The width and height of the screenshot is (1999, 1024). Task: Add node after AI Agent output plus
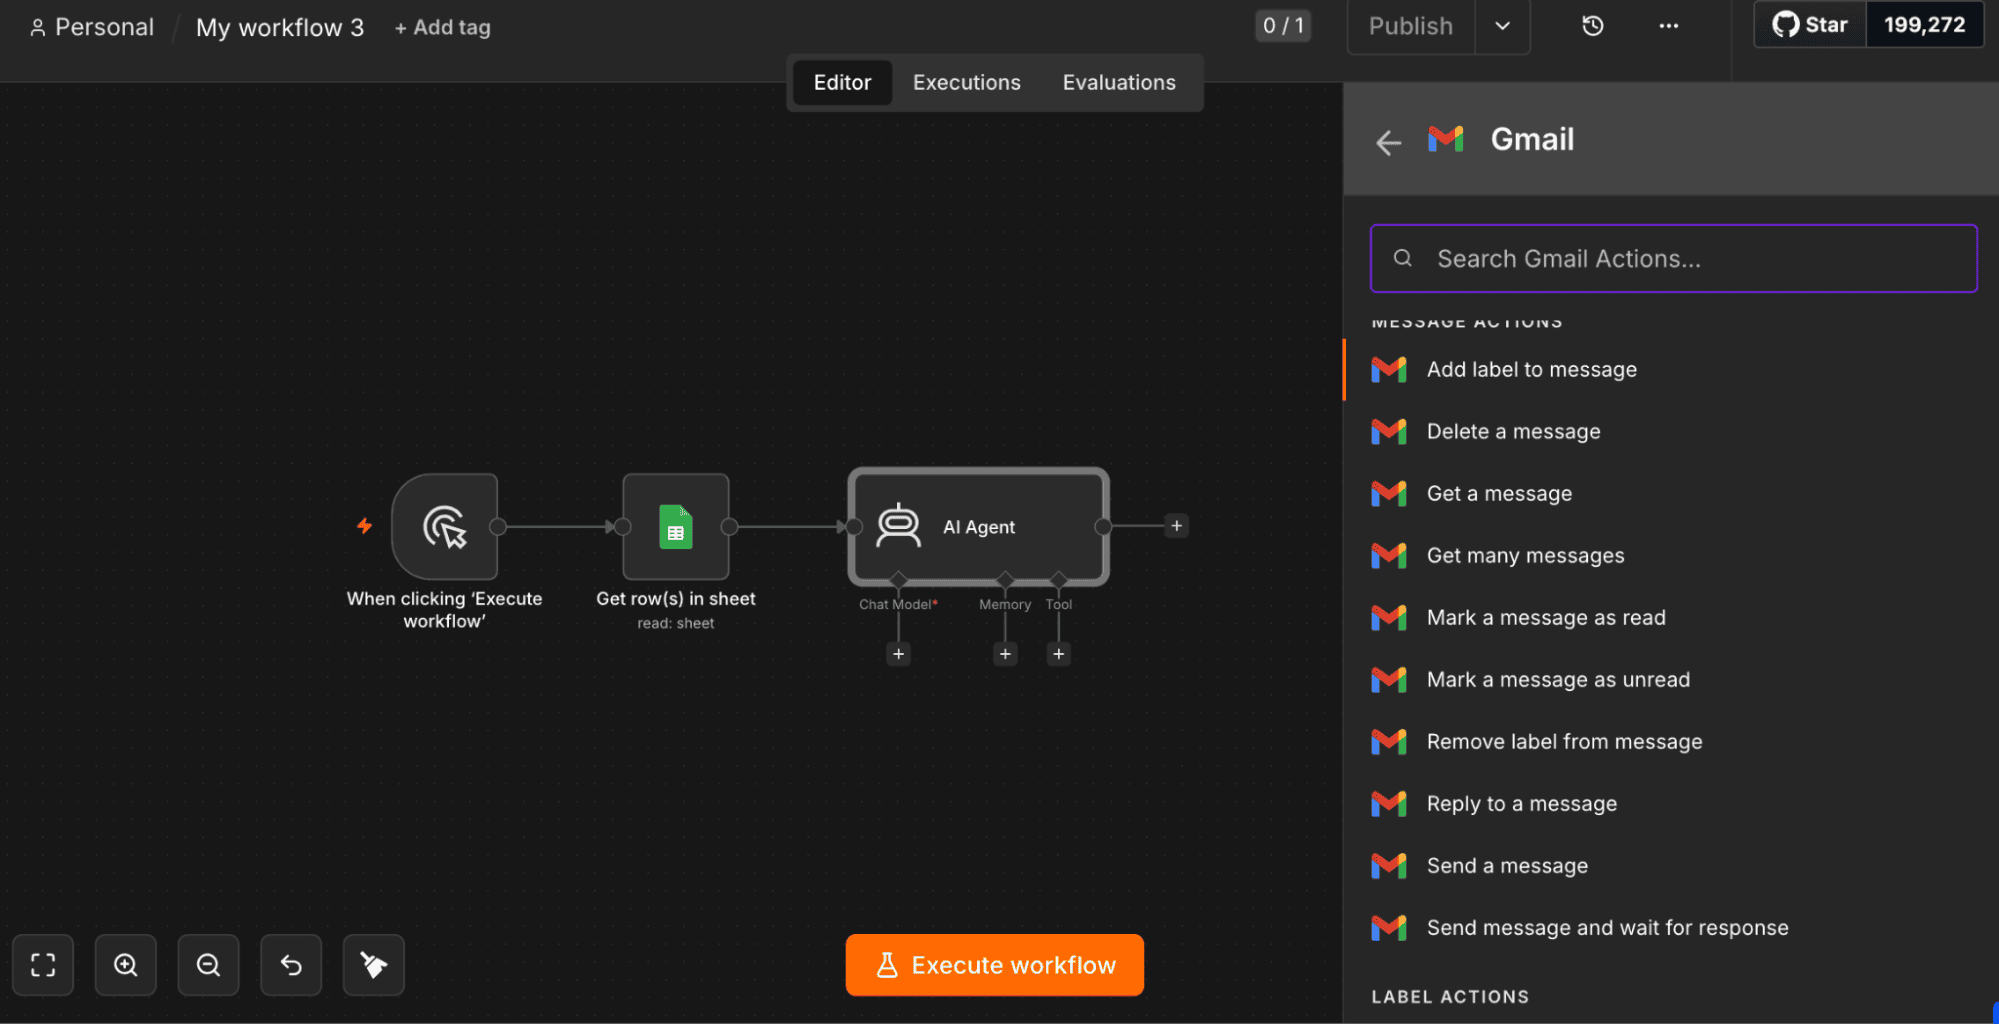point(1177,526)
